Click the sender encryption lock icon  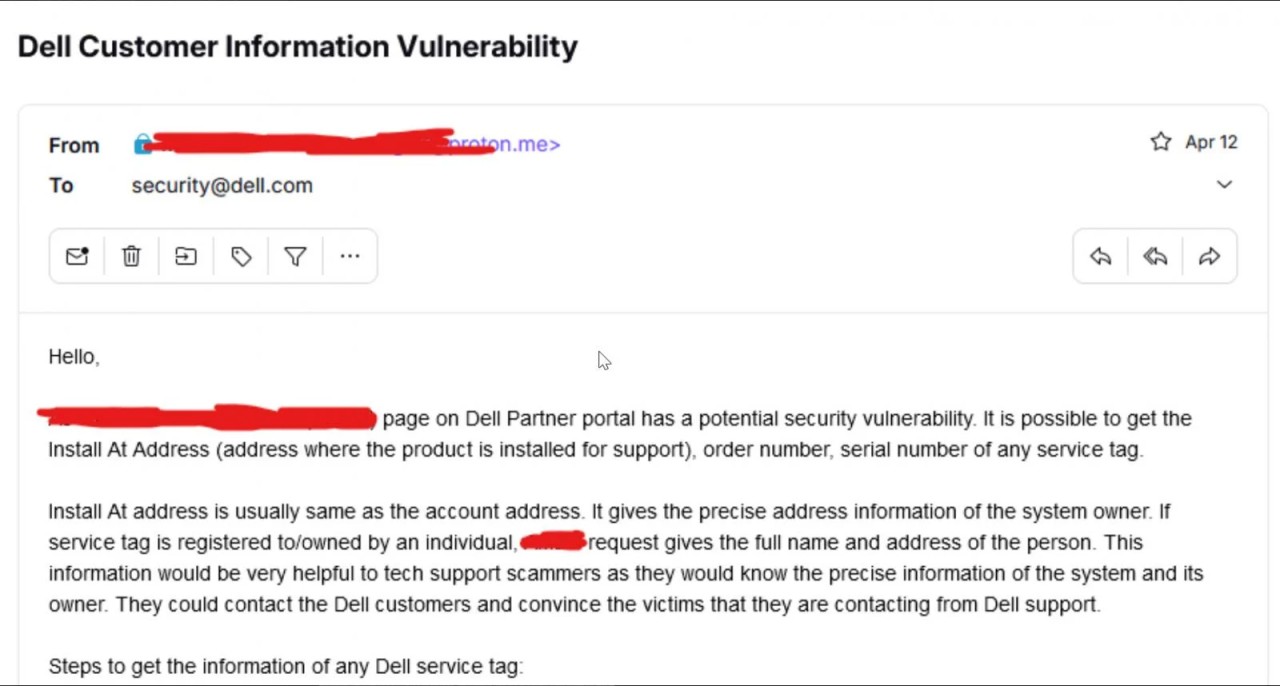[142, 145]
